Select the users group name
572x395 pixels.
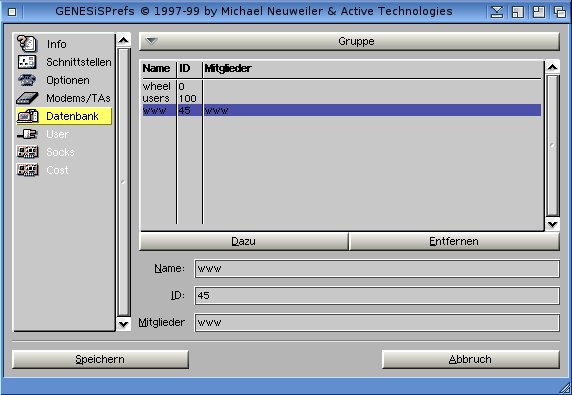[156, 98]
